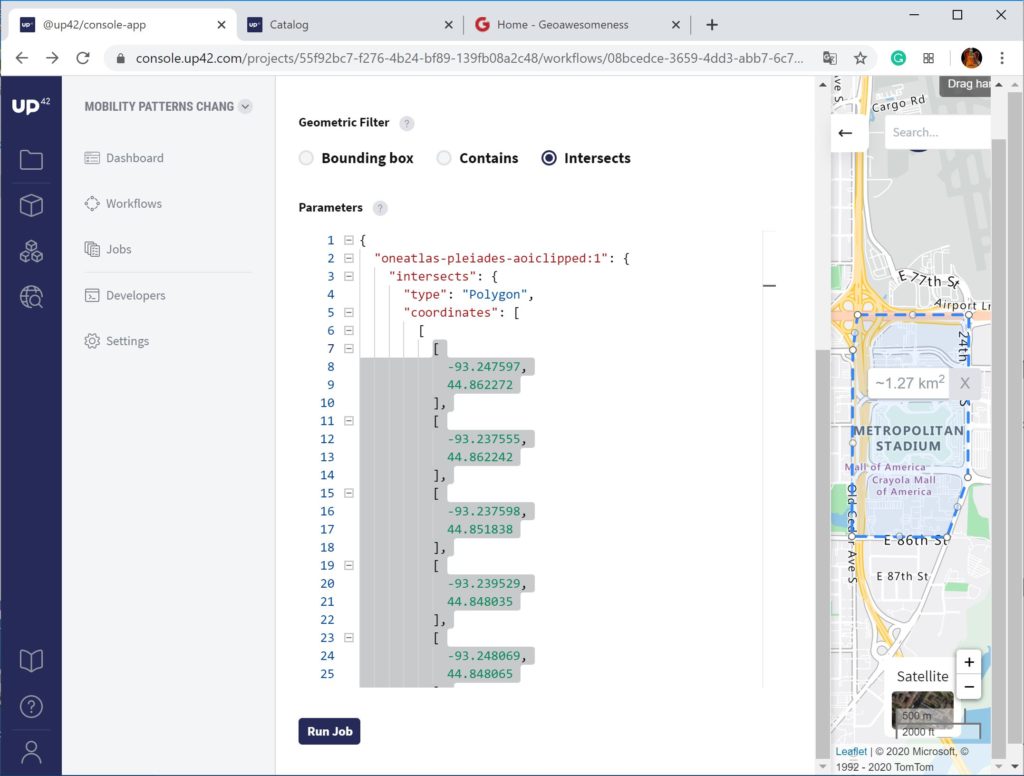
Task: Click the translate page icon
Action: [829, 58]
